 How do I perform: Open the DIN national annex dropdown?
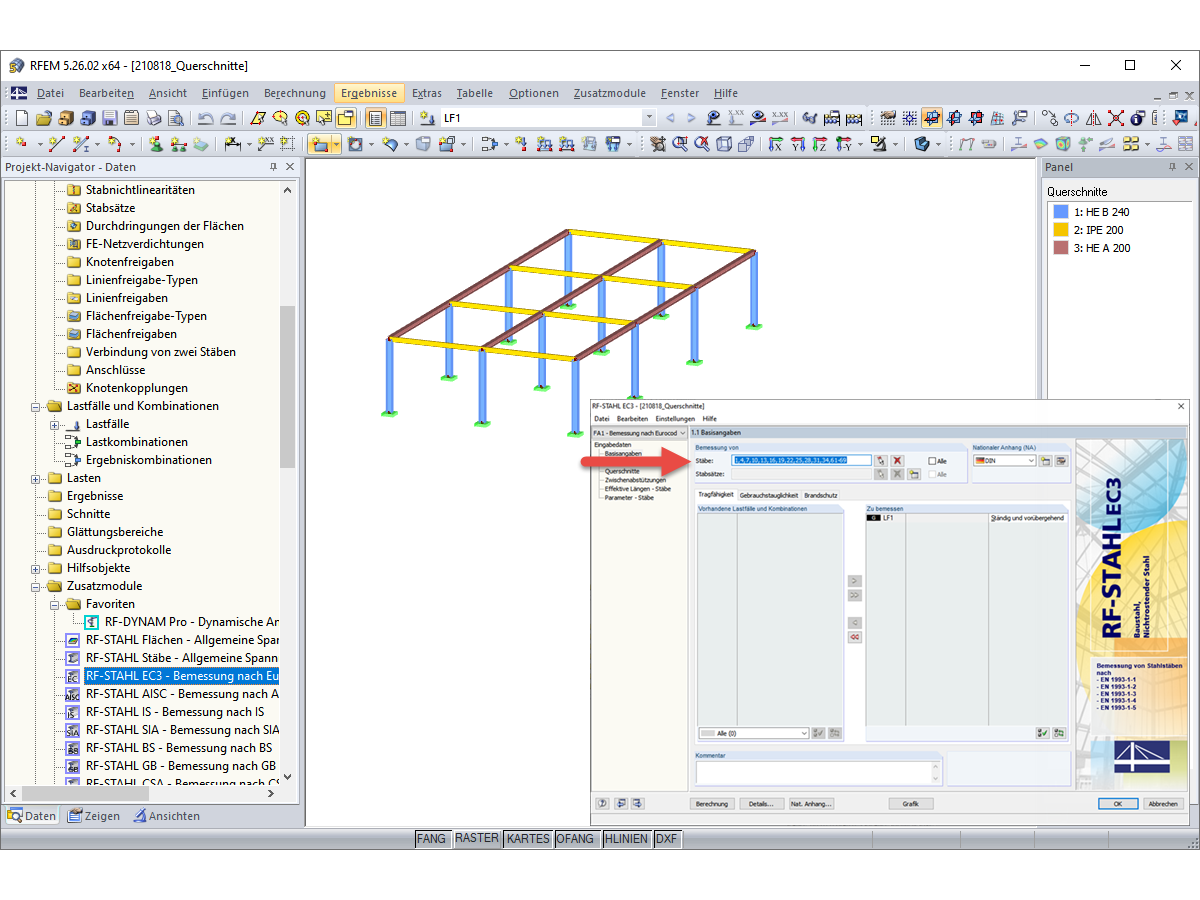click(1032, 461)
